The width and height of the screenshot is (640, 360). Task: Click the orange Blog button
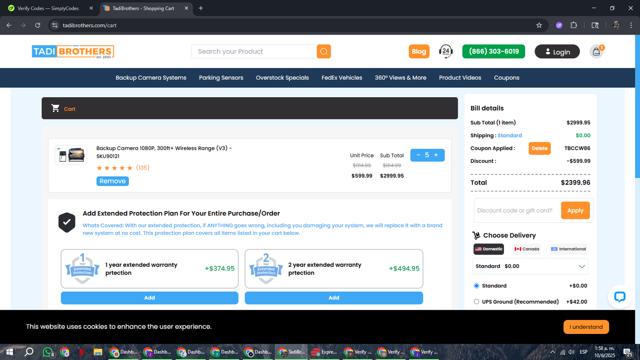click(419, 51)
